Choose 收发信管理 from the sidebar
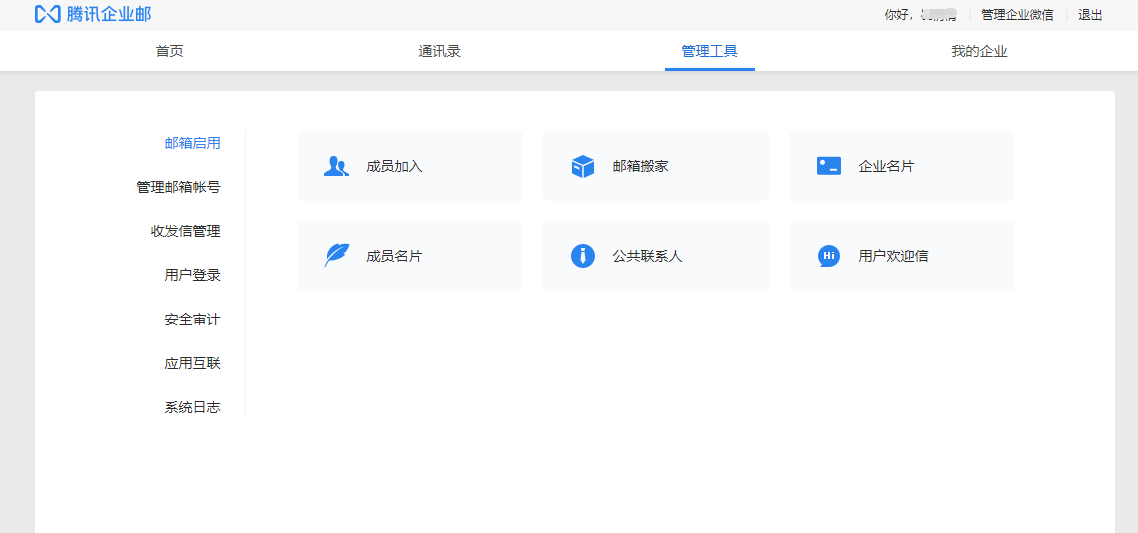 pos(185,231)
